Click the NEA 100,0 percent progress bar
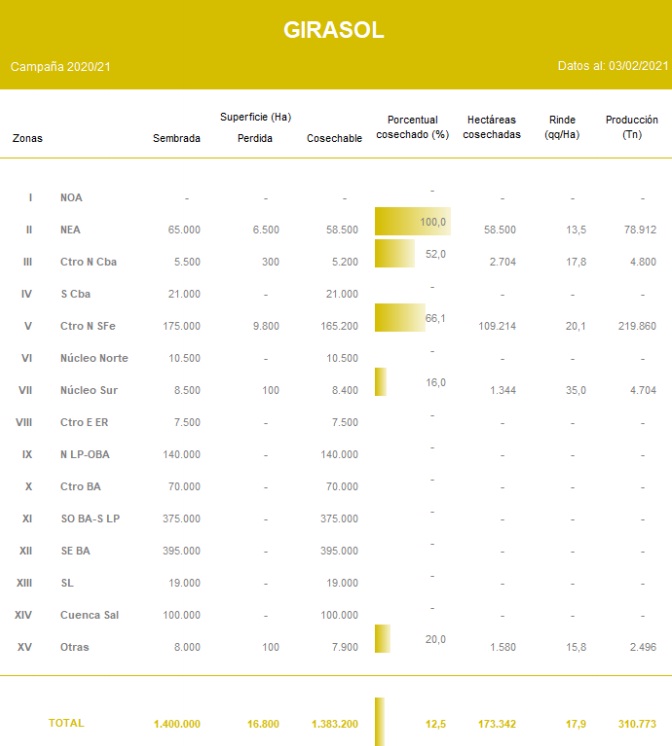The image size is (672, 746). tap(411, 222)
